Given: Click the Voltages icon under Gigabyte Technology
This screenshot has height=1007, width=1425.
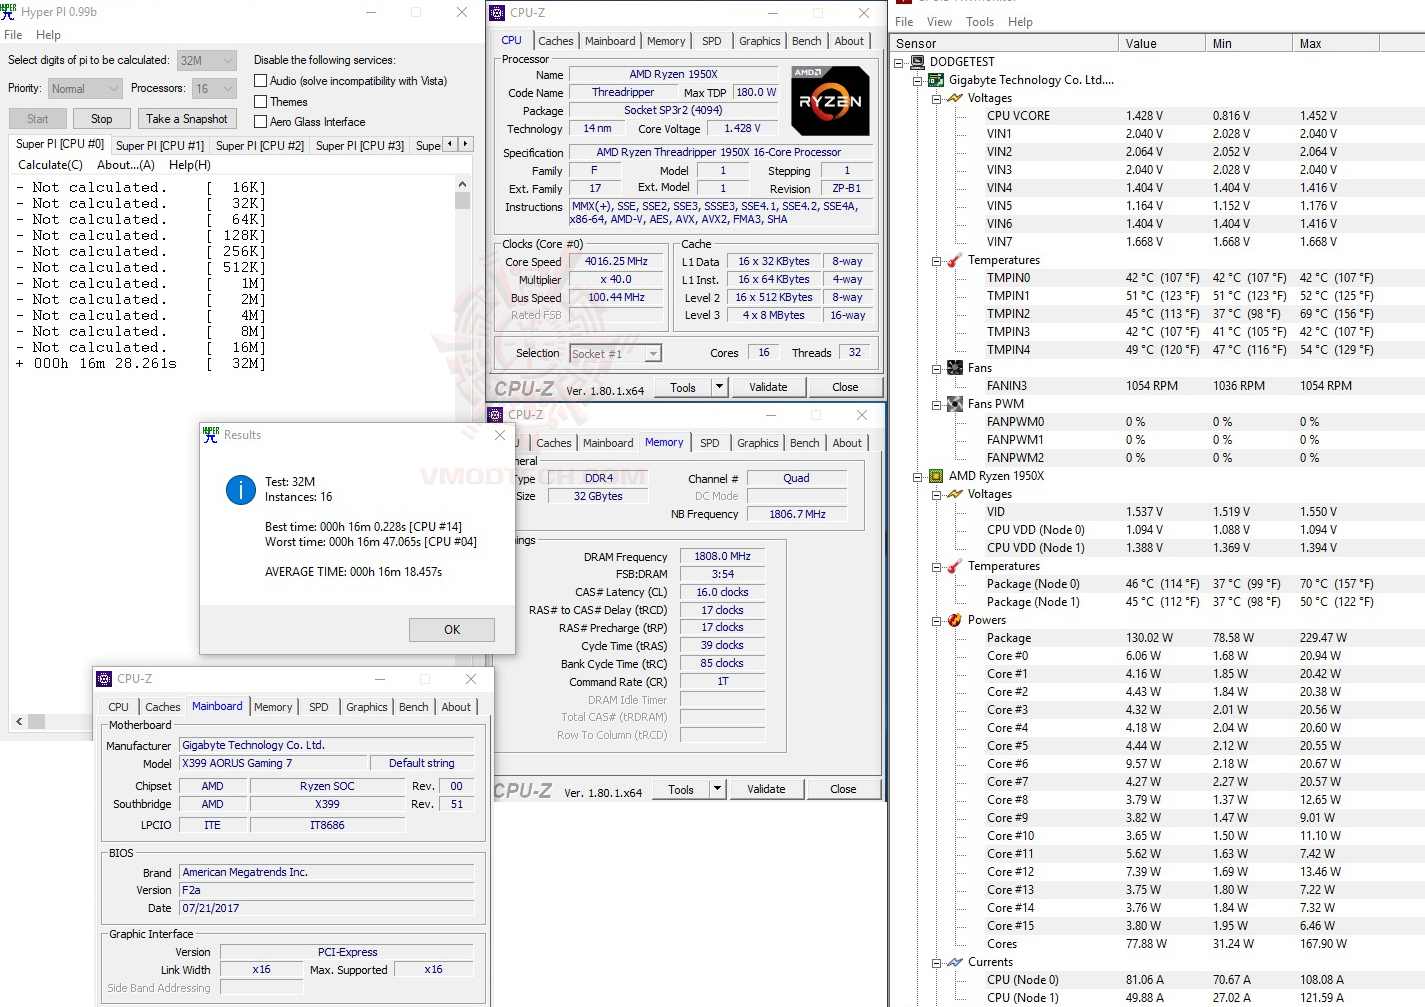Looking at the screenshot, I should coord(955,98).
